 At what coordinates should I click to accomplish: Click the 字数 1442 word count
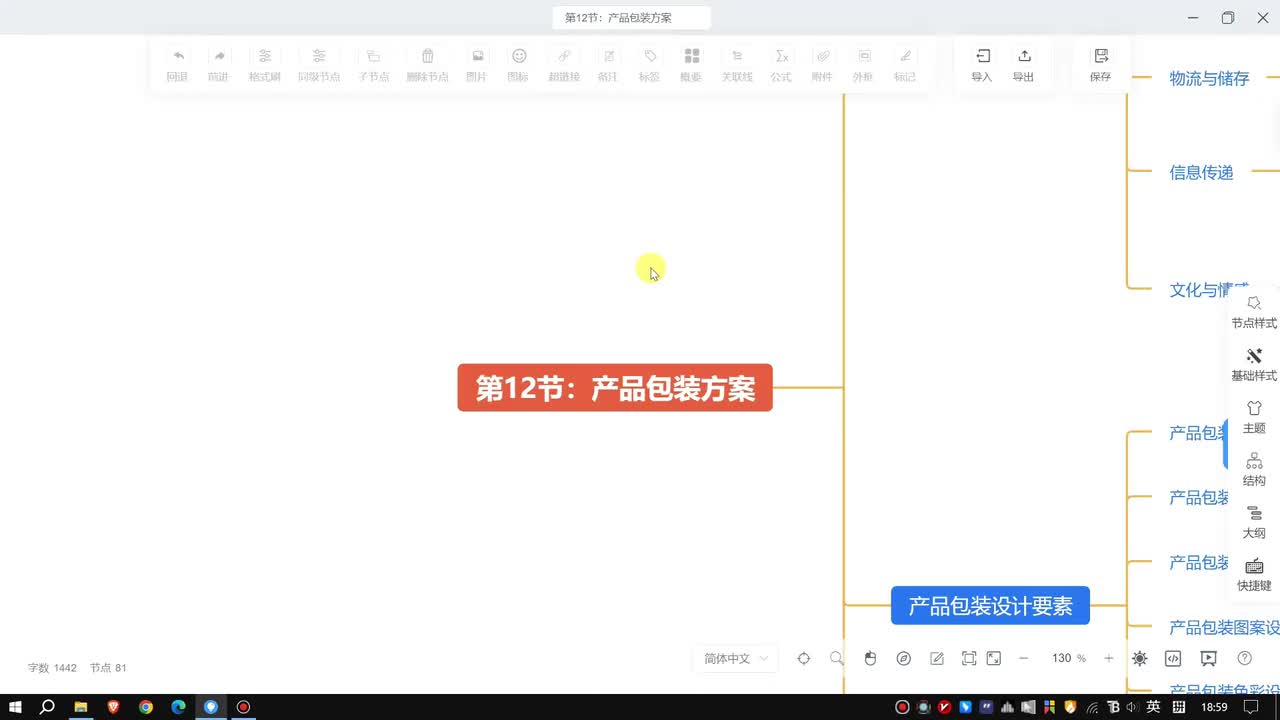(x=52, y=668)
